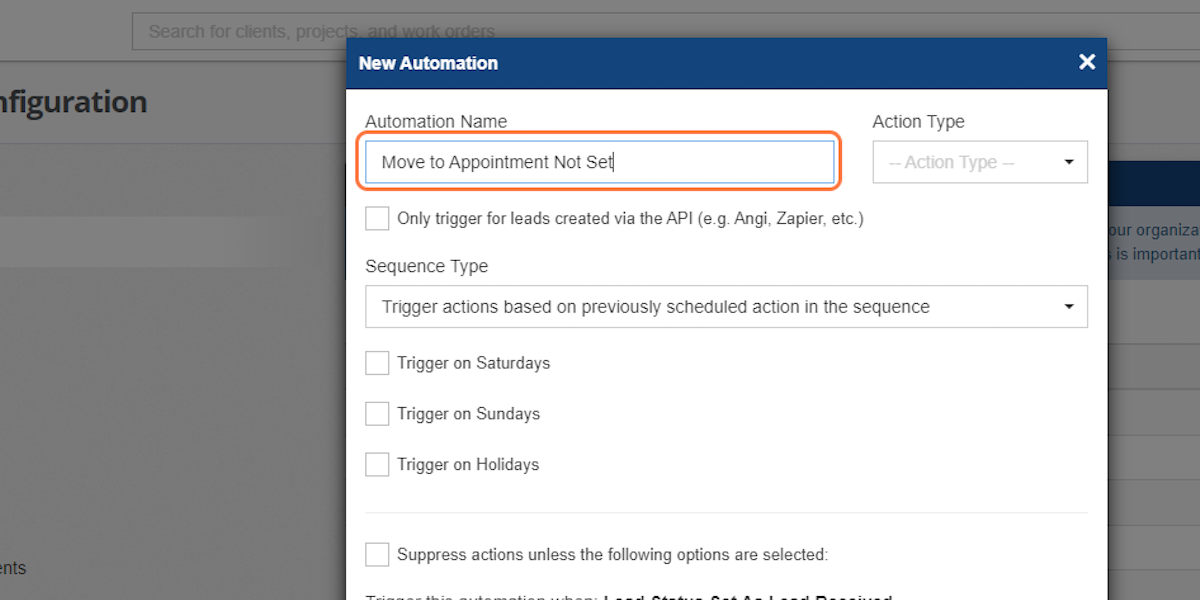The height and width of the screenshot is (601, 1200).
Task: Click the Automation Name label
Action: point(436,121)
